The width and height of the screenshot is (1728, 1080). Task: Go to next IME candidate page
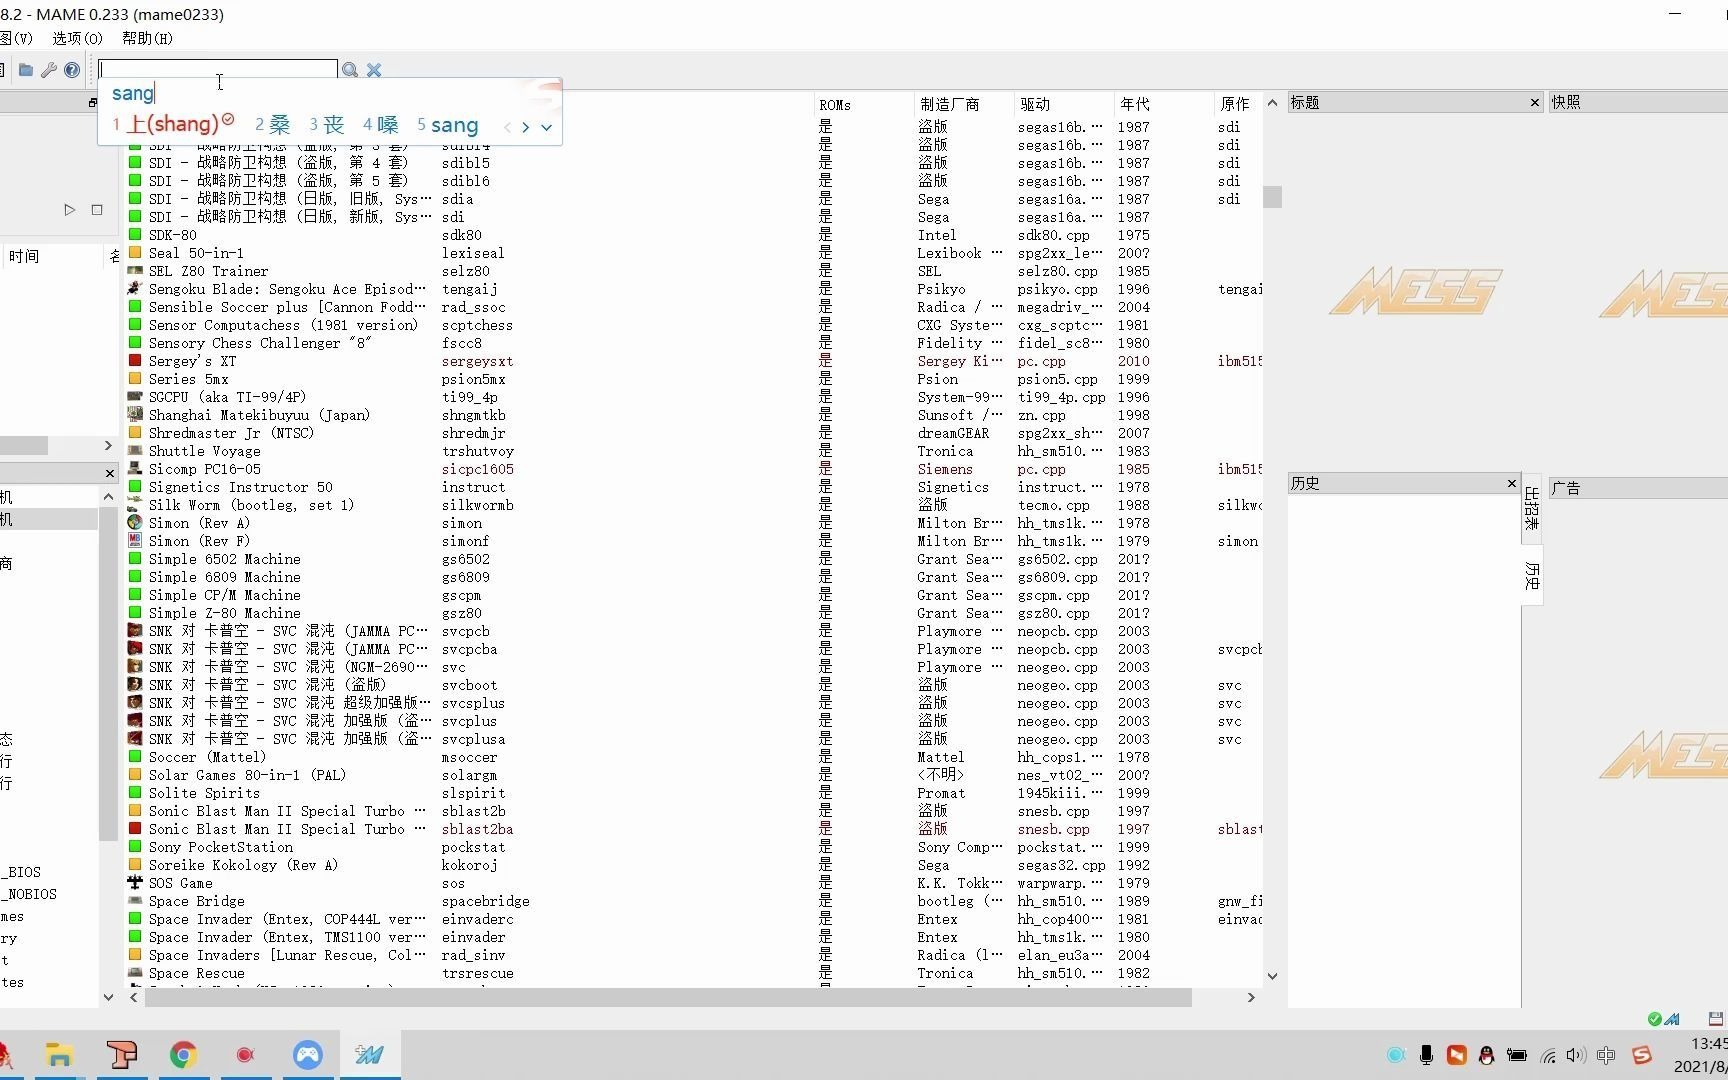point(526,127)
